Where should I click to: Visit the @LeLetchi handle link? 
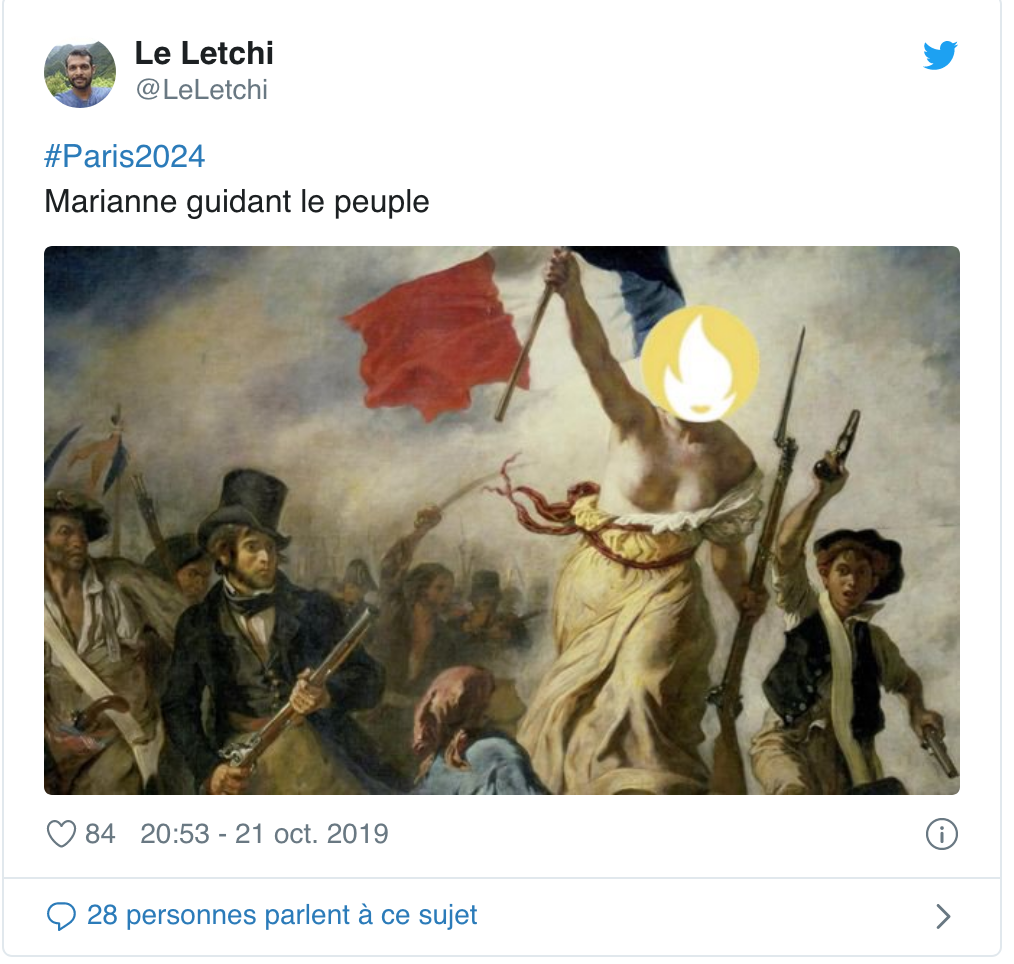click(x=201, y=90)
